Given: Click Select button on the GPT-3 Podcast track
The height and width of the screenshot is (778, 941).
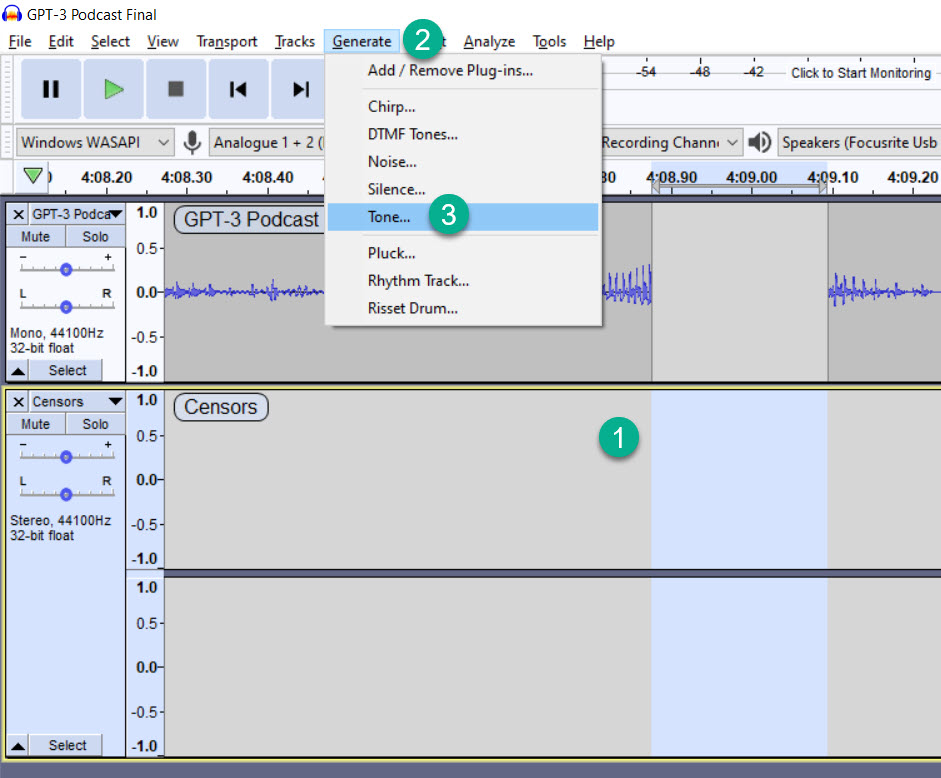Looking at the screenshot, I should [x=67, y=370].
